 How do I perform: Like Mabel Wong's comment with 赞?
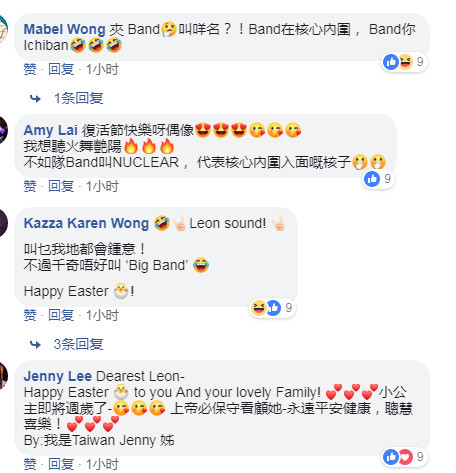[x=30, y=69]
